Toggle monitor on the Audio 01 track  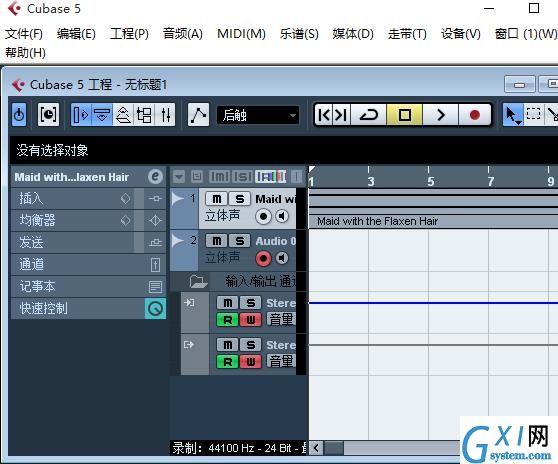(282, 258)
